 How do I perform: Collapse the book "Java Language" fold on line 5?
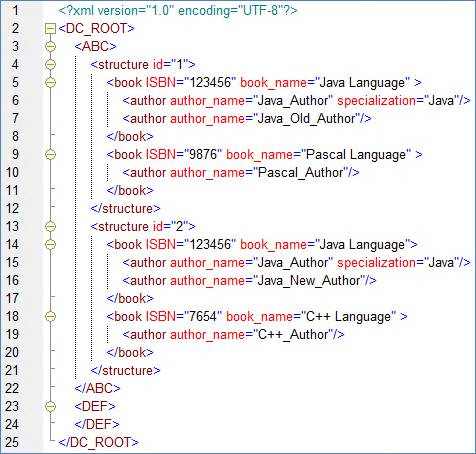[x=50, y=82]
